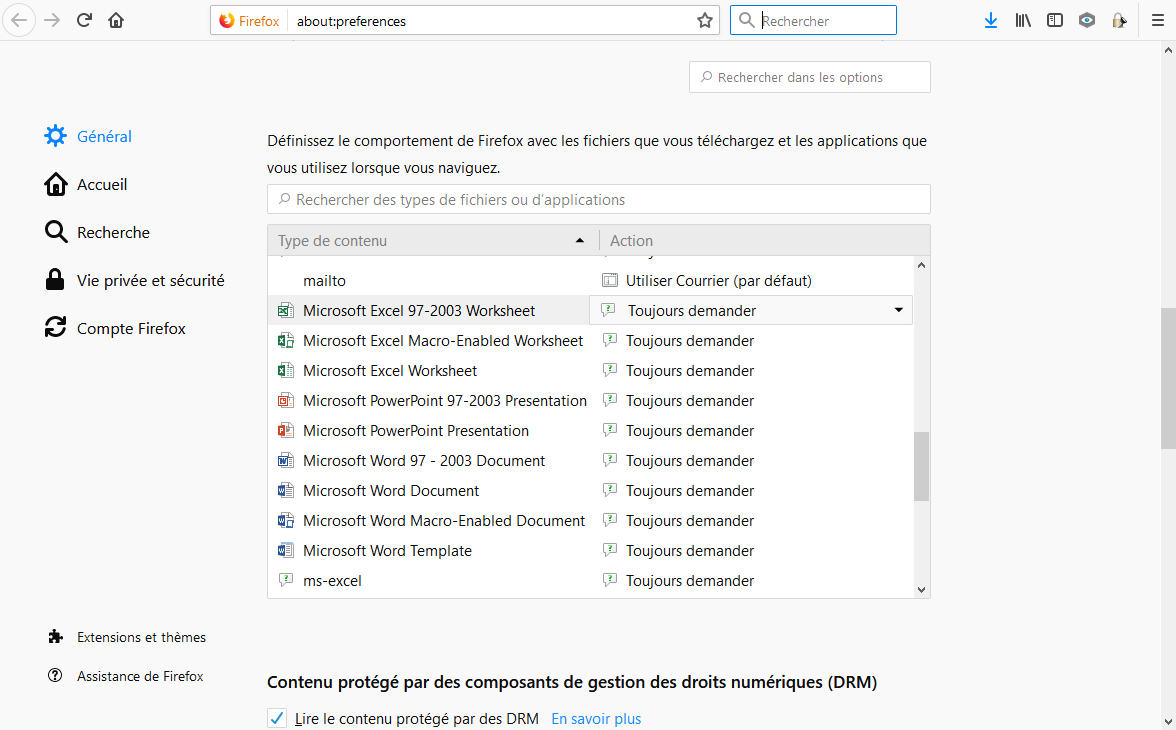
Task: Toggle the sidebar view icon
Action: pos(1055,20)
